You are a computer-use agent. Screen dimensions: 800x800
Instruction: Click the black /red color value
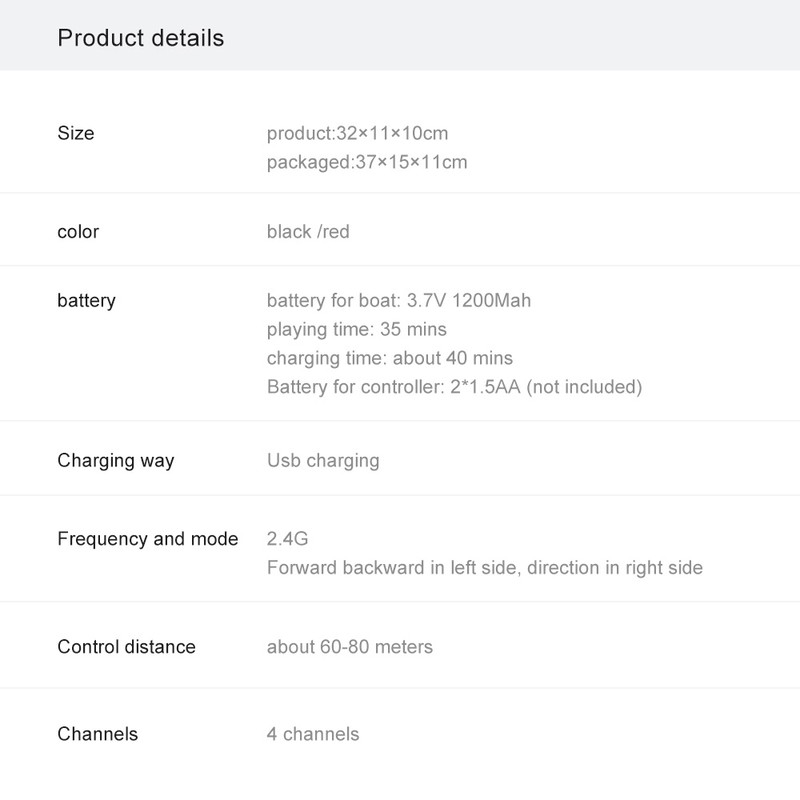[x=308, y=232]
